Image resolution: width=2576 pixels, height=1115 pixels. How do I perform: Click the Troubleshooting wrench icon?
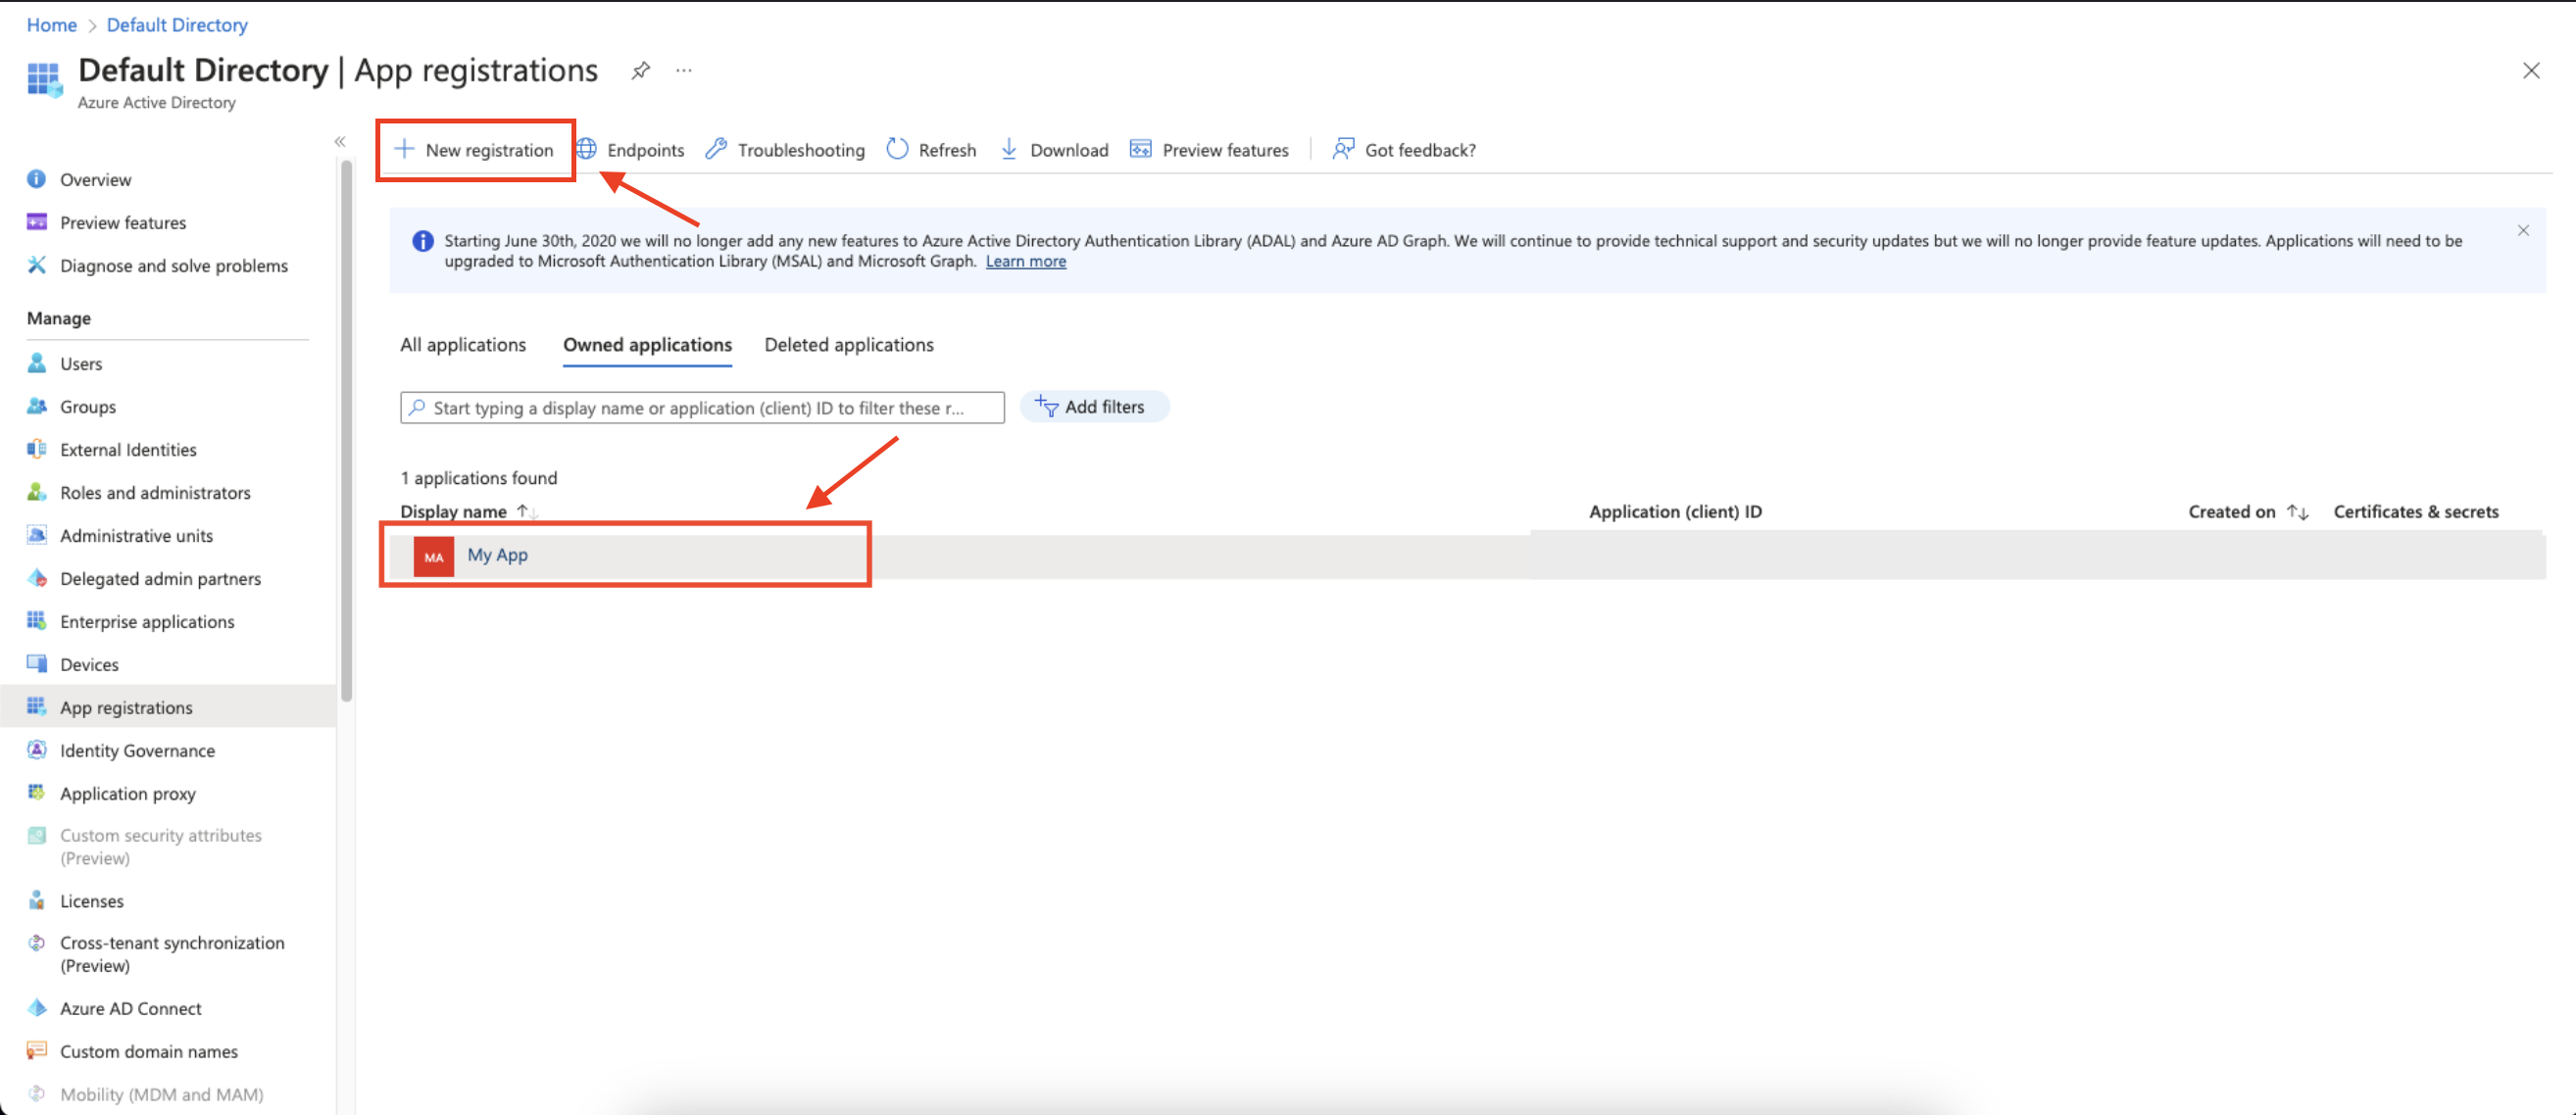pyautogui.click(x=716, y=149)
